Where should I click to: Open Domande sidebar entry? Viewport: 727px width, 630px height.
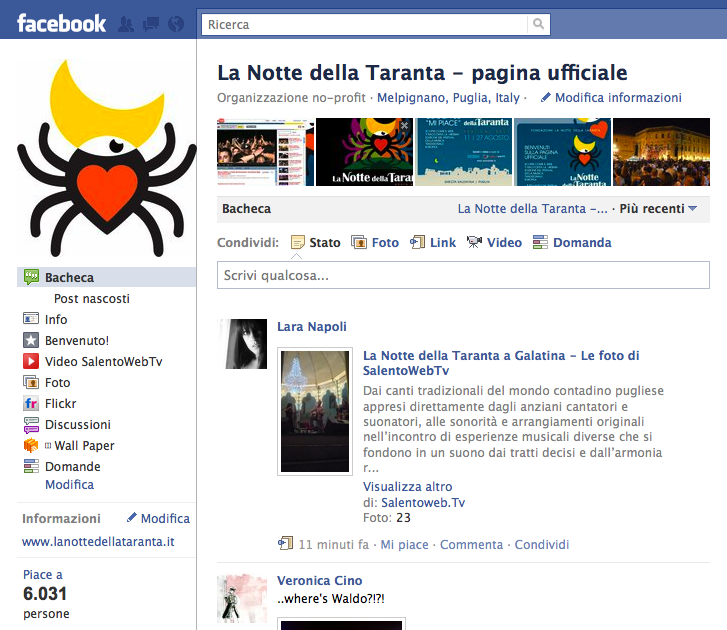[x=73, y=467]
